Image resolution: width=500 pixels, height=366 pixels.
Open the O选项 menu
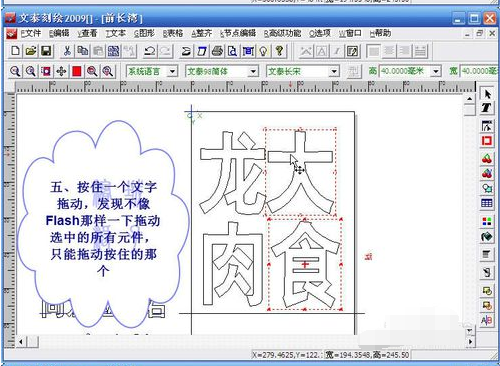319,33
